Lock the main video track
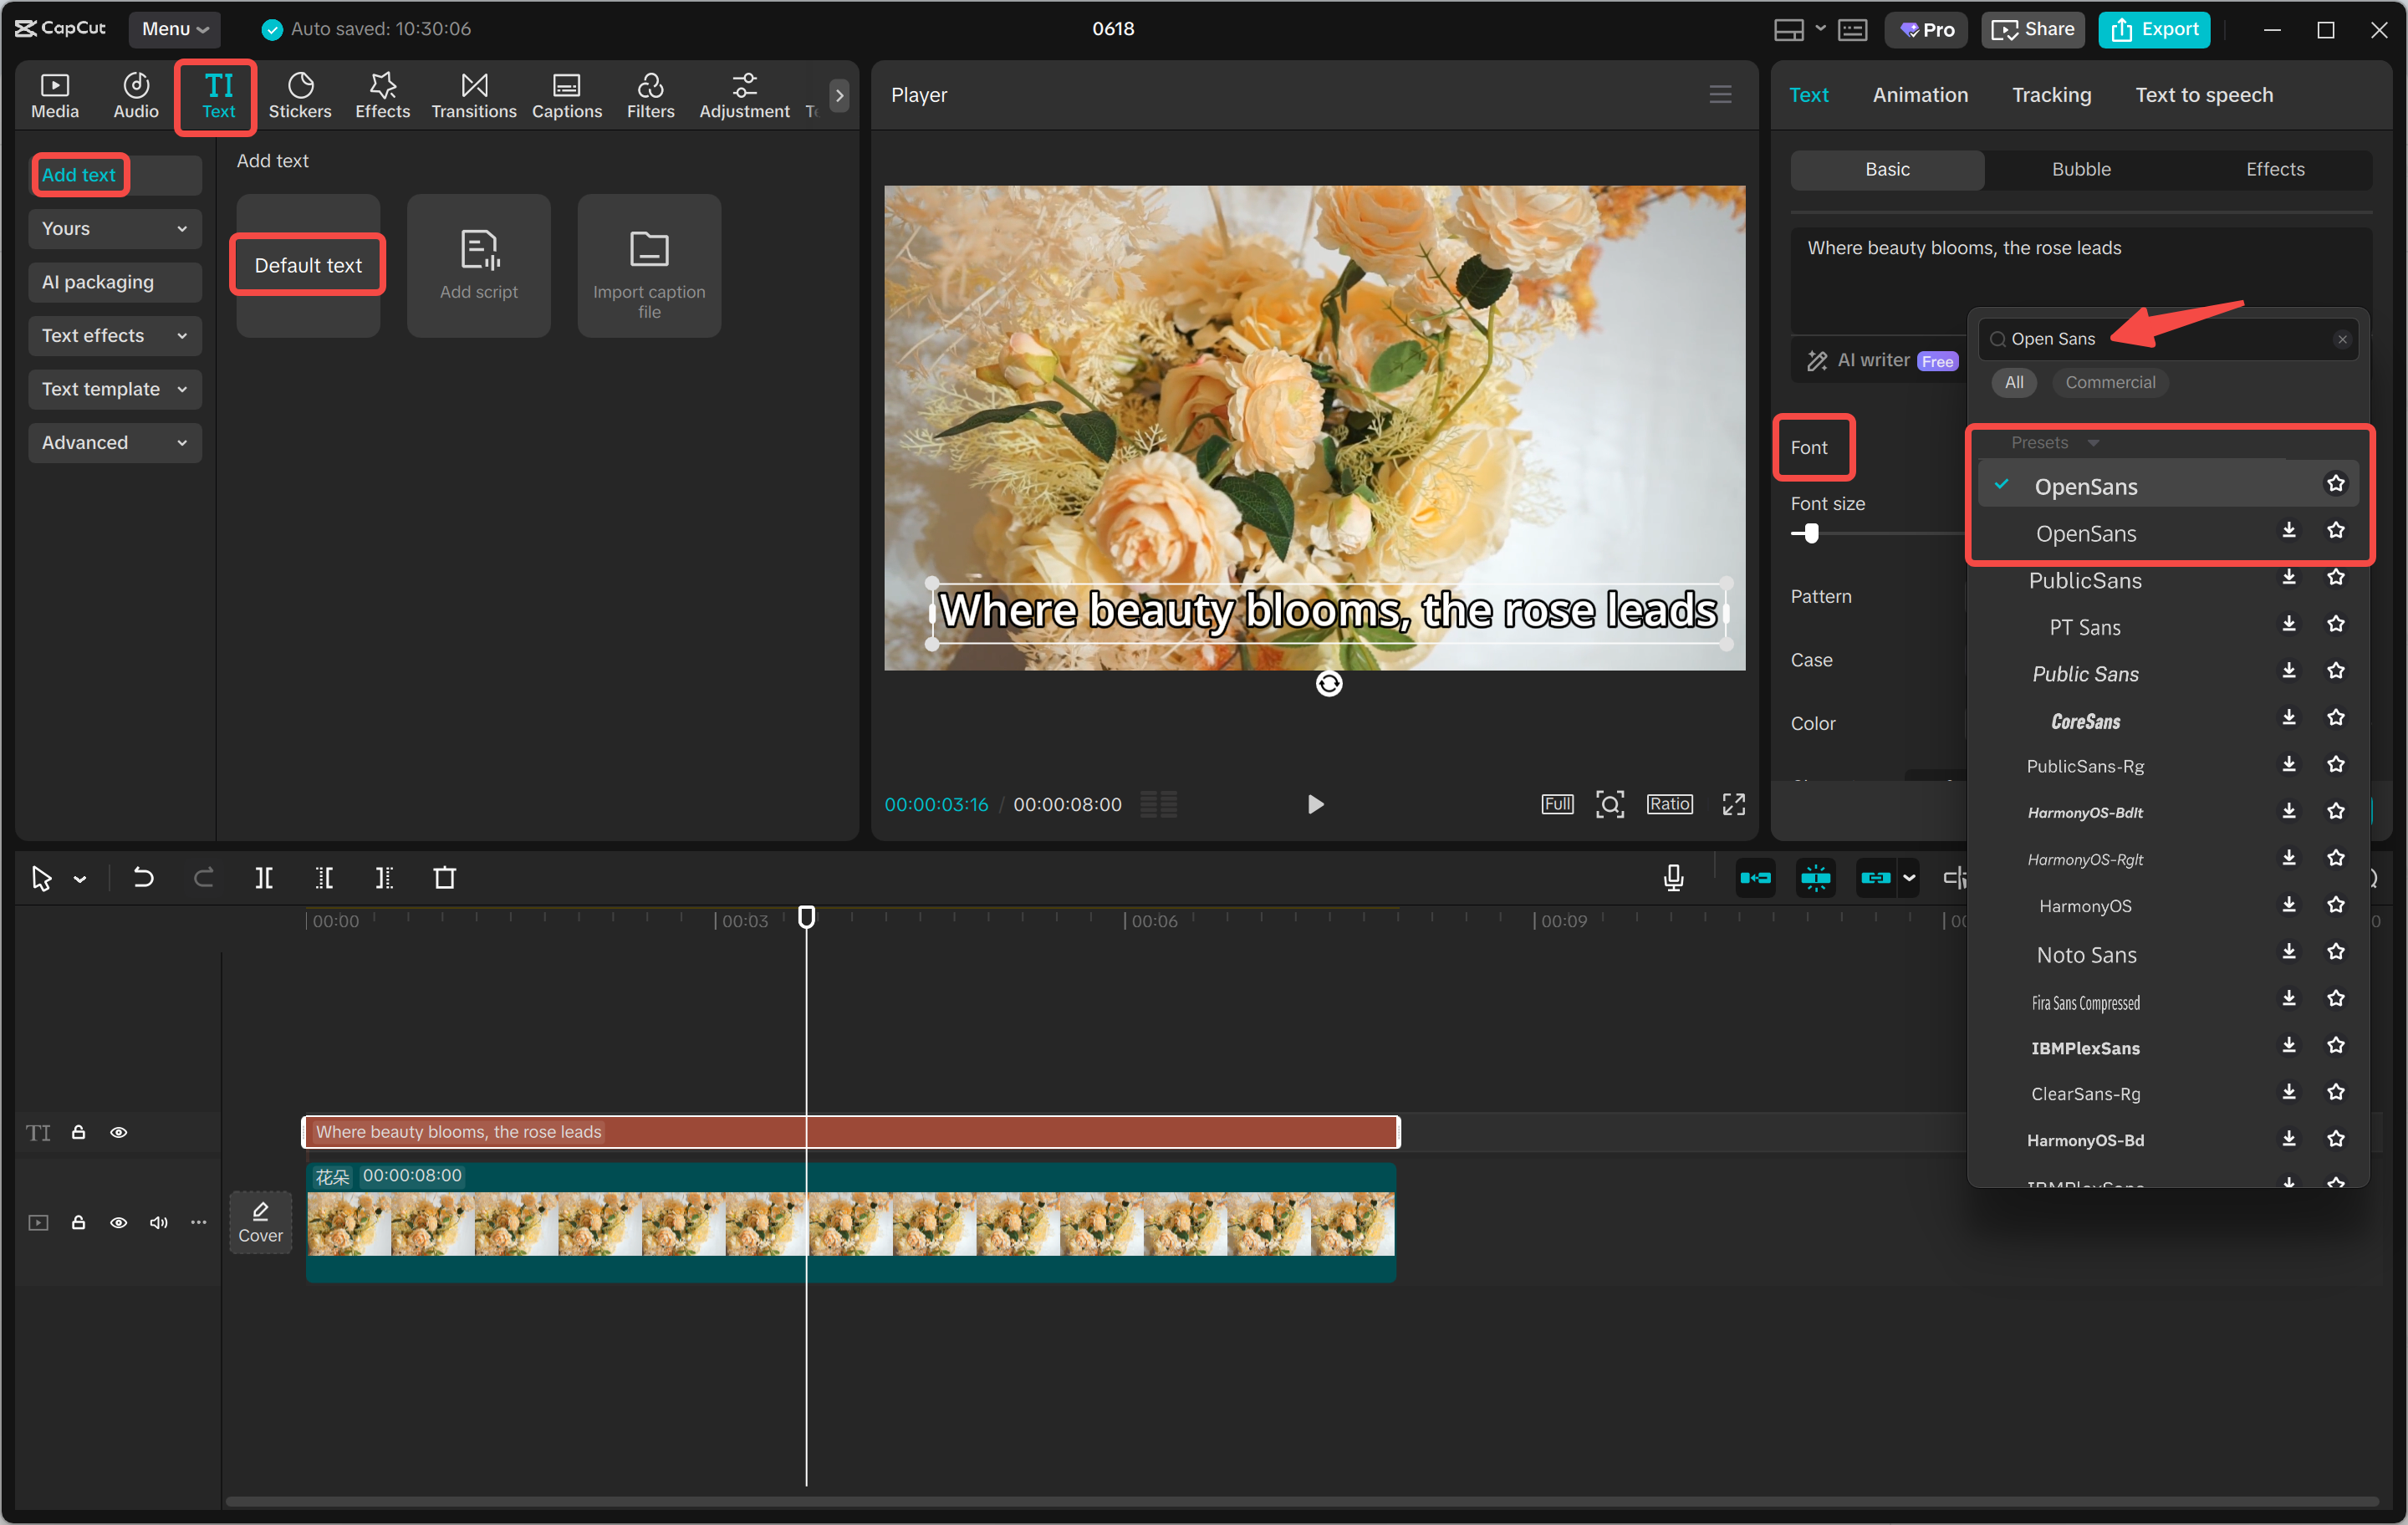The height and width of the screenshot is (1525, 2408). point(78,1222)
